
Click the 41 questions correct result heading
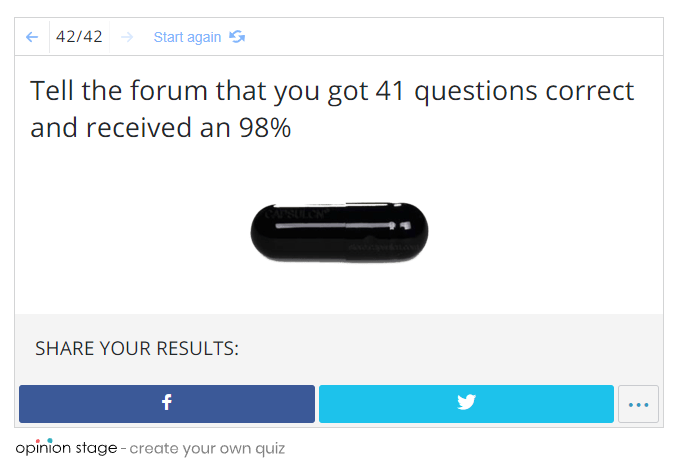332,109
